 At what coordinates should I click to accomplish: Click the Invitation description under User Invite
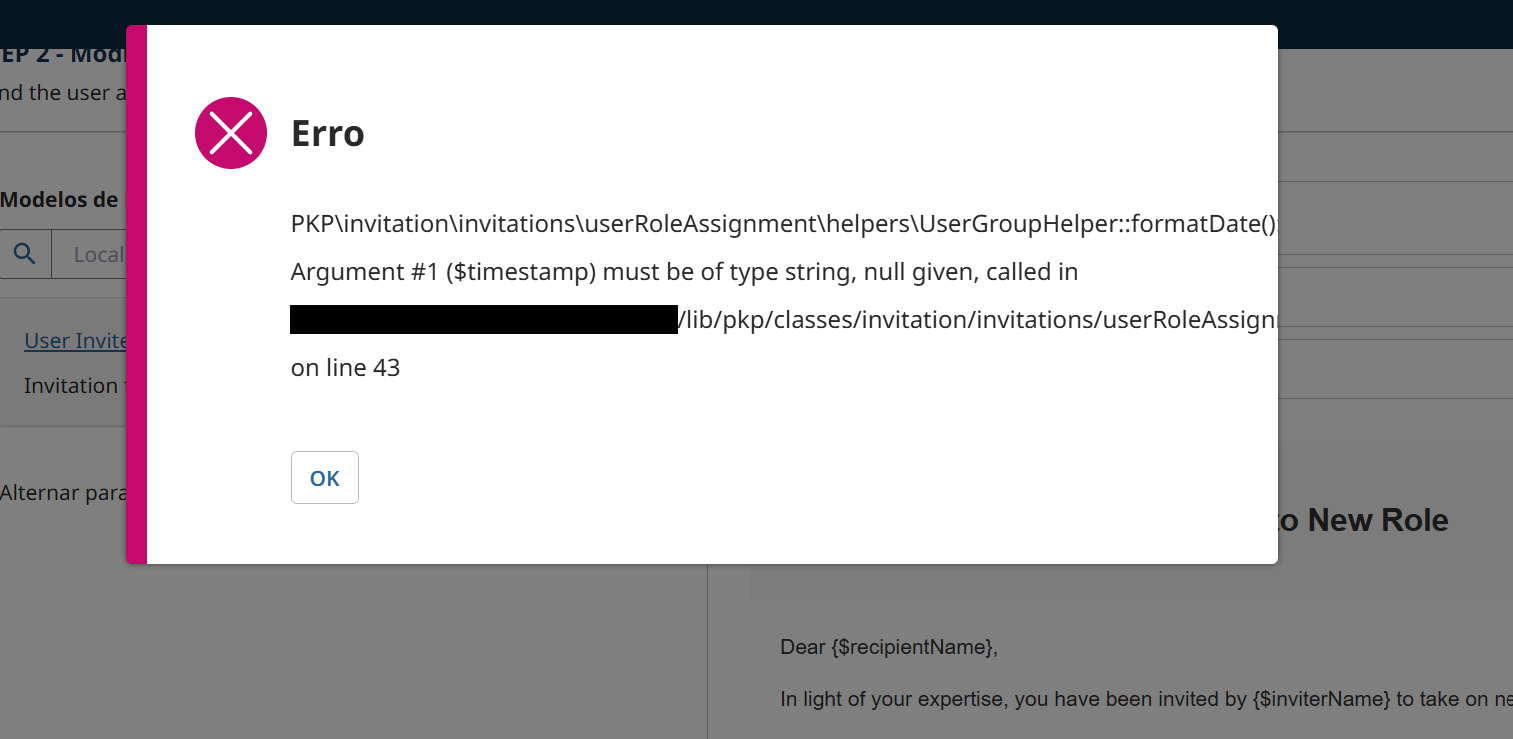point(70,386)
